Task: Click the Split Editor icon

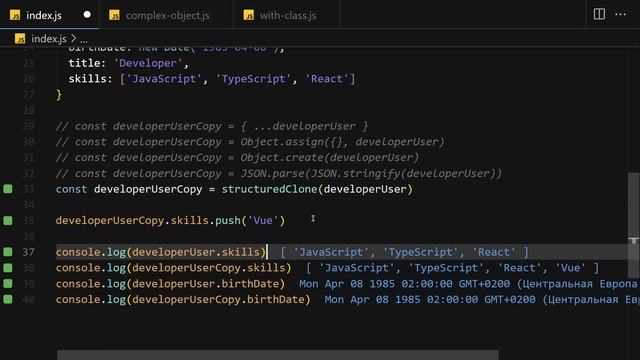Action: (x=599, y=14)
